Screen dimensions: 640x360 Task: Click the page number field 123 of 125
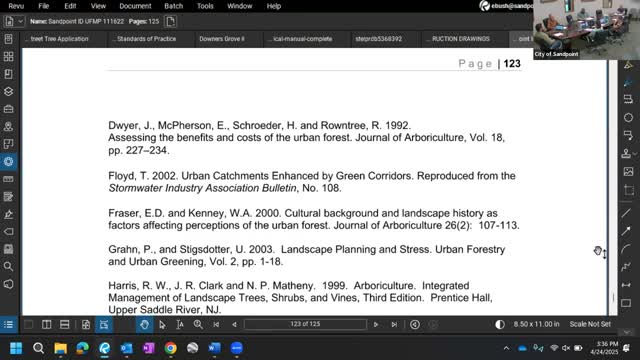305,324
